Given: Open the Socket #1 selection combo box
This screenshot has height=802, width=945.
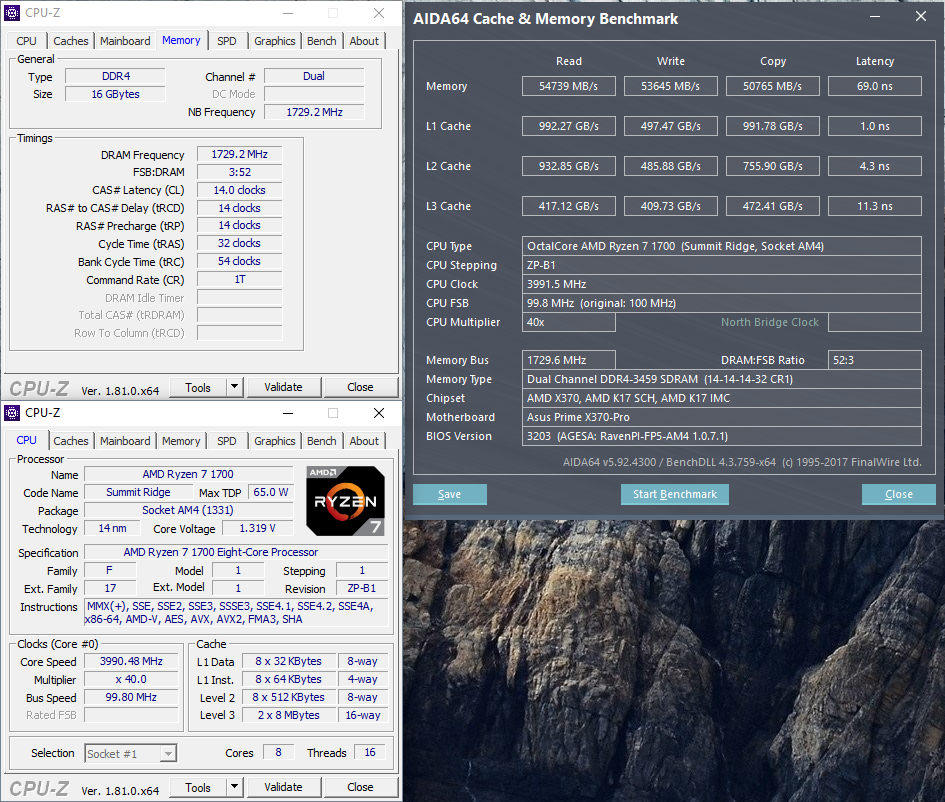Looking at the screenshot, I should [x=130, y=753].
